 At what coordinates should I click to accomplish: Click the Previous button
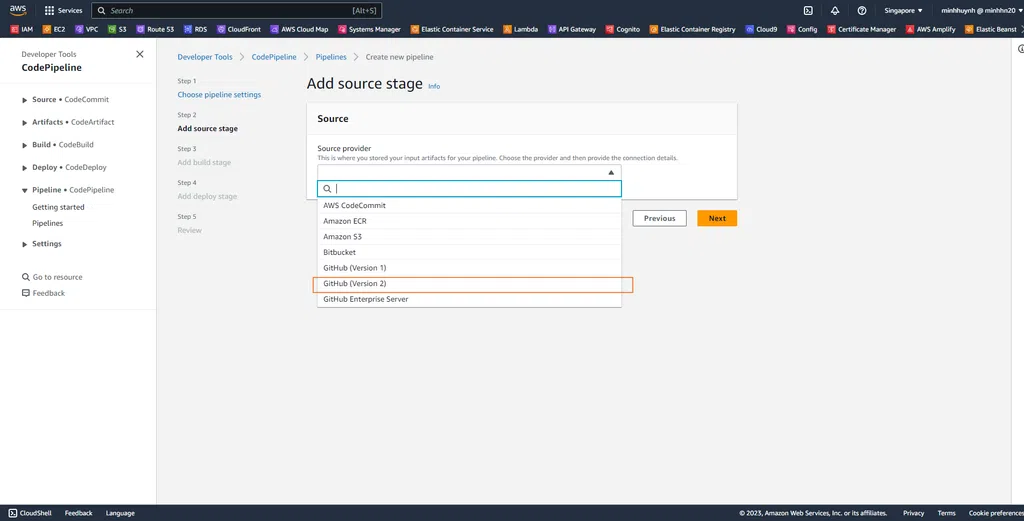click(659, 218)
